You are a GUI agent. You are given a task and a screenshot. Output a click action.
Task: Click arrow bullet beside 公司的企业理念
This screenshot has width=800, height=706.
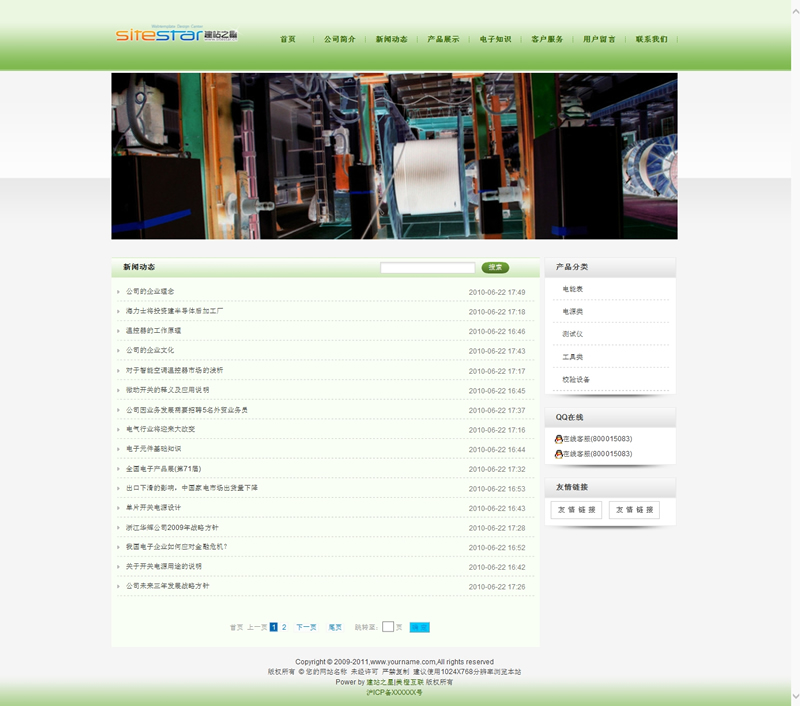(118, 292)
